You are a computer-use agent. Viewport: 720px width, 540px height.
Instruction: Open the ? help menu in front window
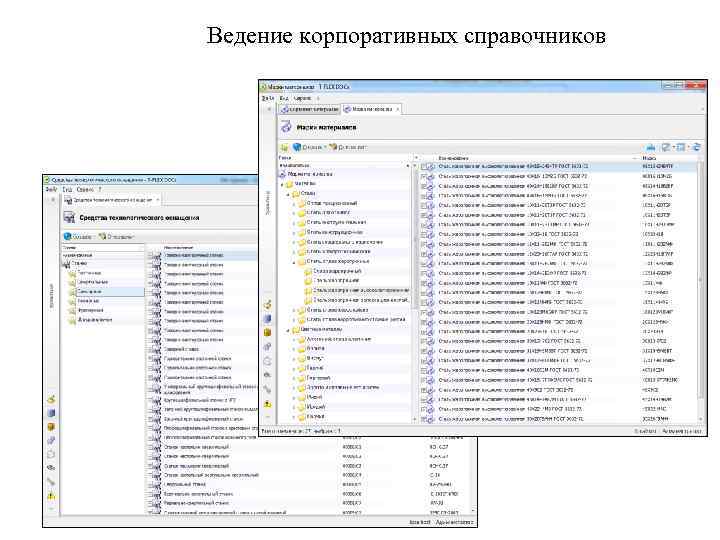pos(318,98)
